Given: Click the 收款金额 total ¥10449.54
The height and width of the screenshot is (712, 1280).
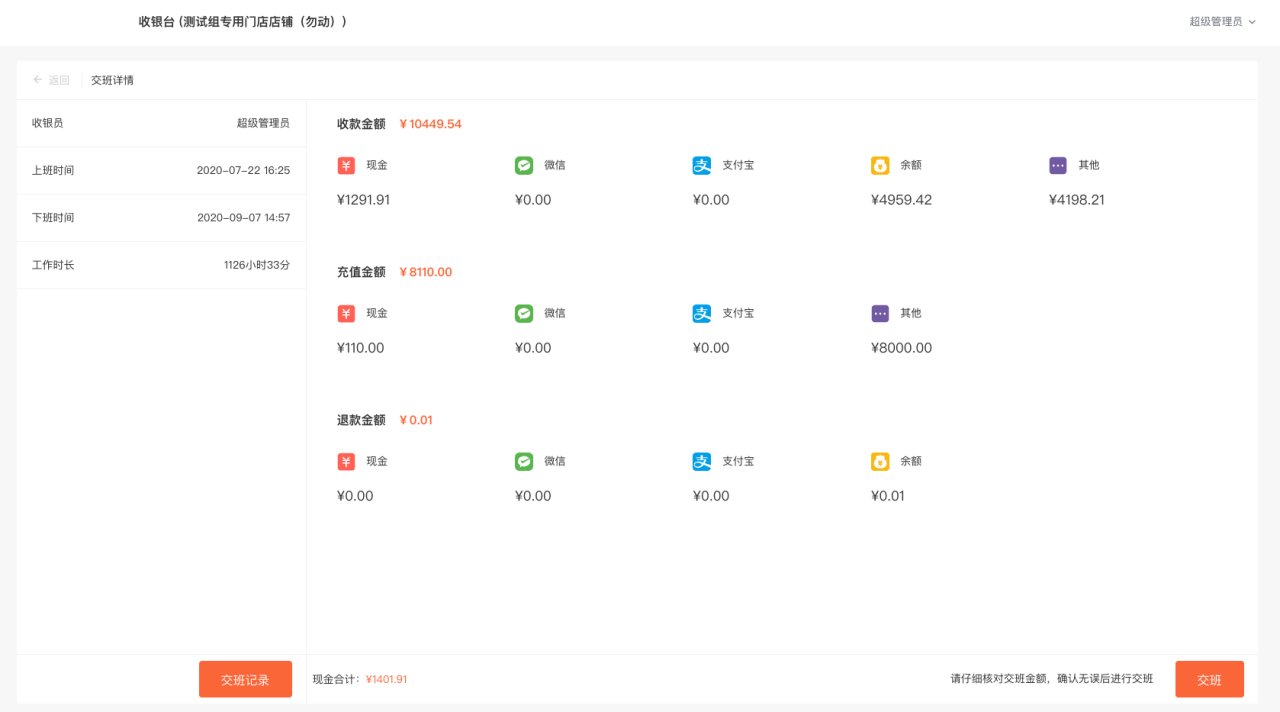Looking at the screenshot, I should coord(430,124).
